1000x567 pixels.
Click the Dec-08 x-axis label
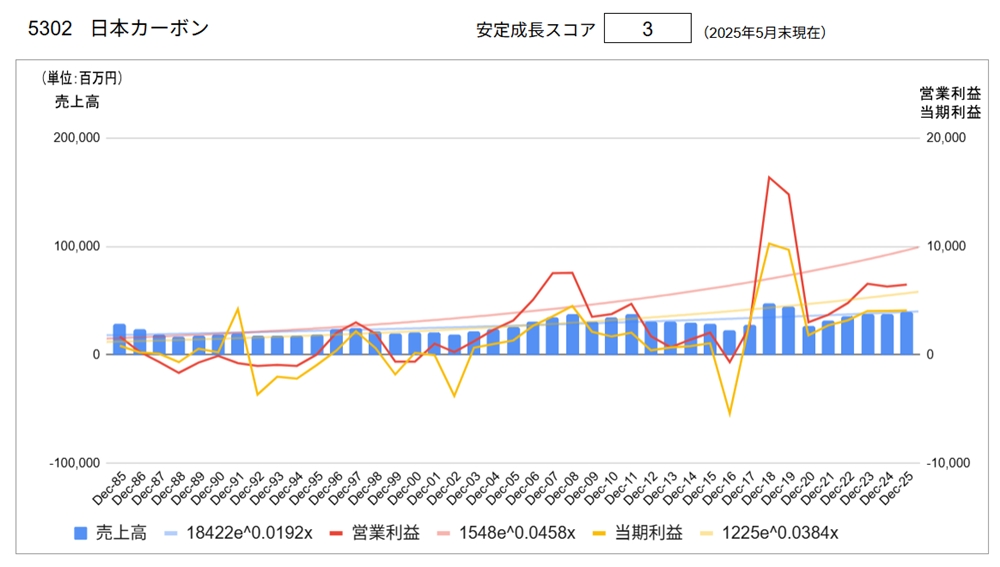pyautogui.click(x=562, y=489)
